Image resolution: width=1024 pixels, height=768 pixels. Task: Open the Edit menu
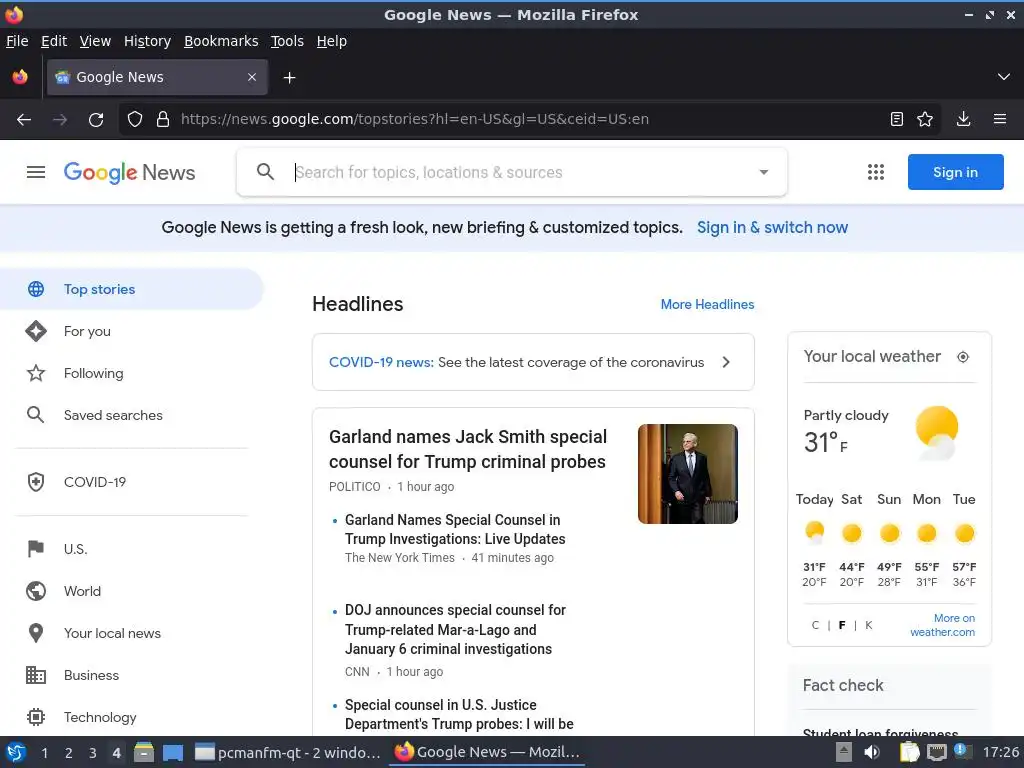54,41
